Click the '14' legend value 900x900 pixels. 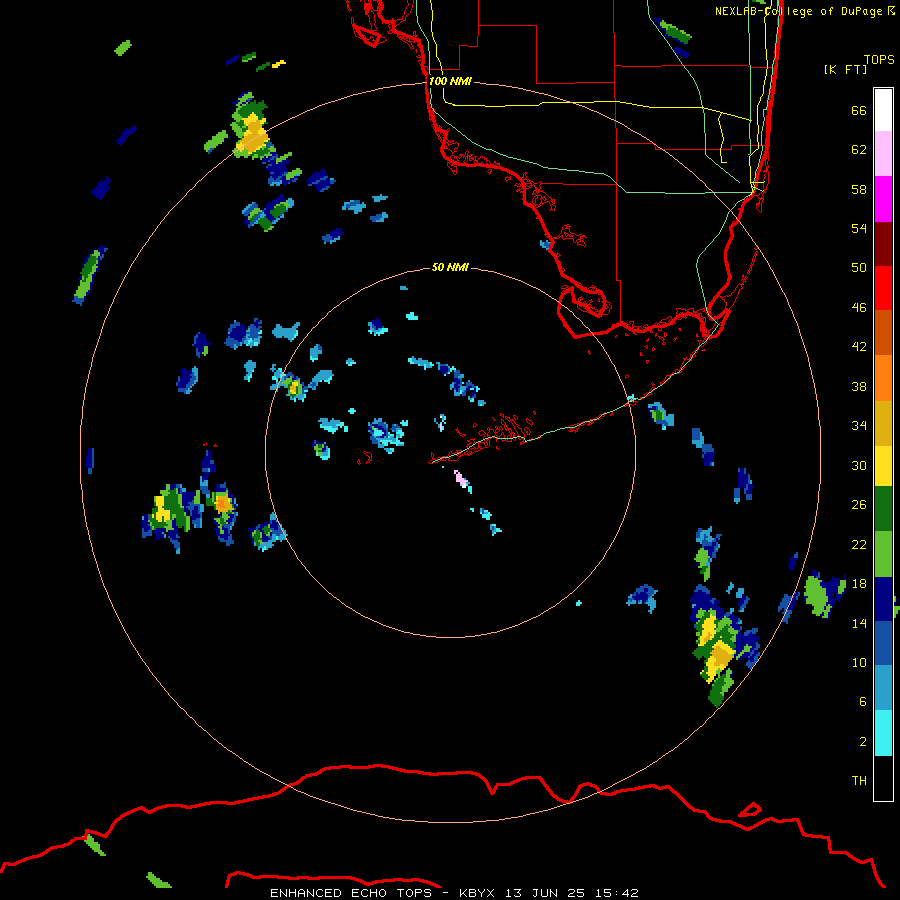click(x=859, y=623)
